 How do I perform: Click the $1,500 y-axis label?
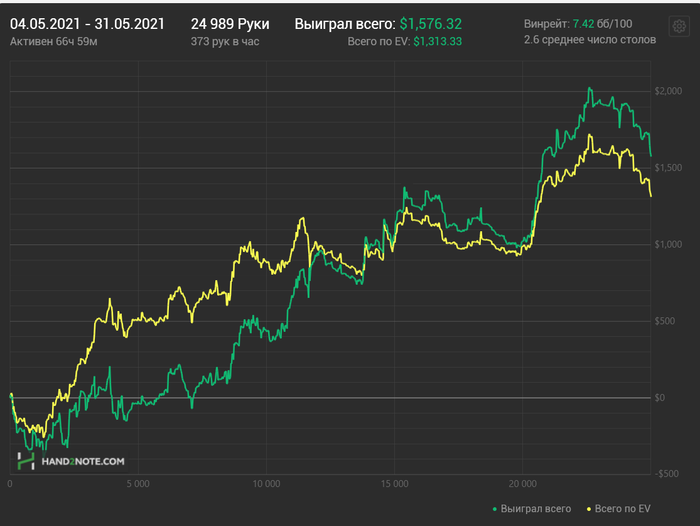point(668,168)
